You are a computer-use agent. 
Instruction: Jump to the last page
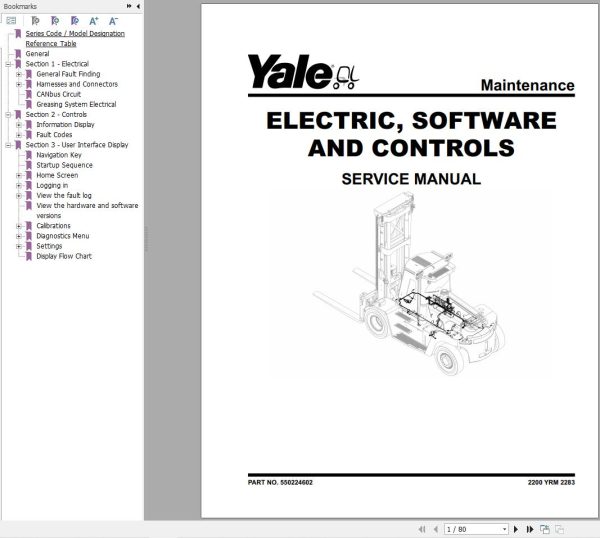coord(530,529)
